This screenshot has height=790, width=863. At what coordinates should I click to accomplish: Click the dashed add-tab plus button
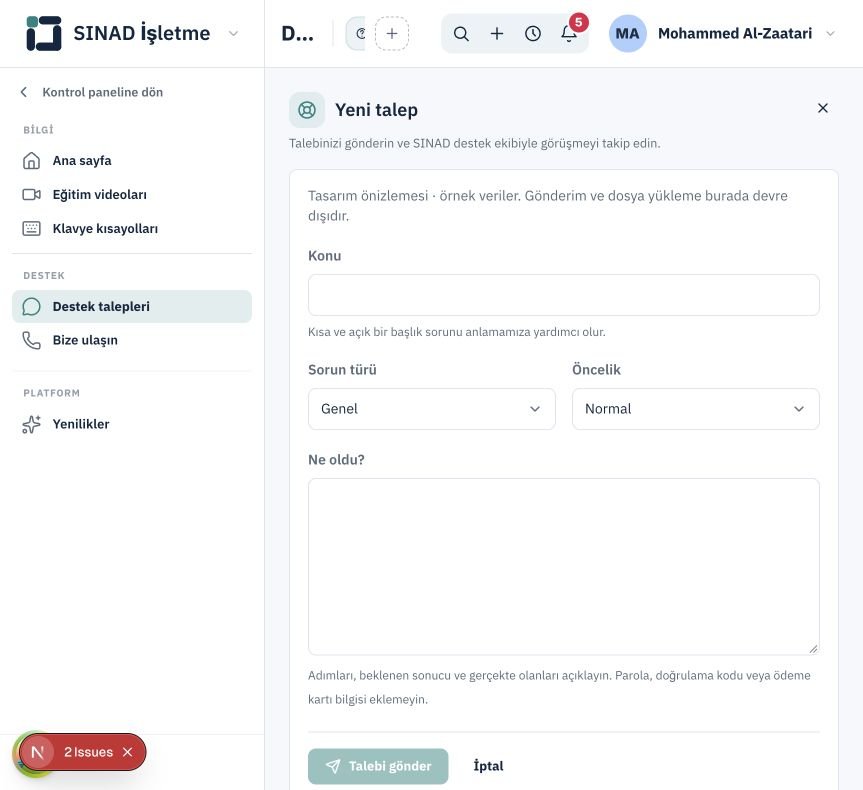point(392,34)
